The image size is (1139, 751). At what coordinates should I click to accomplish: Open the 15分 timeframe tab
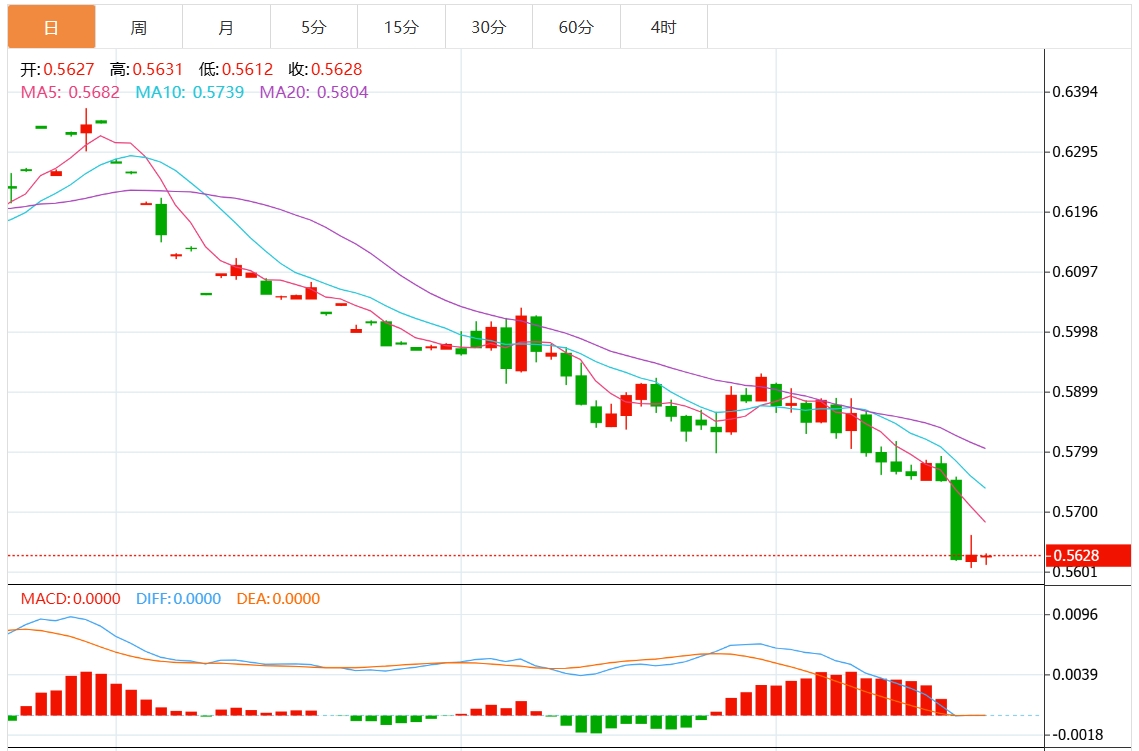pos(402,27)
